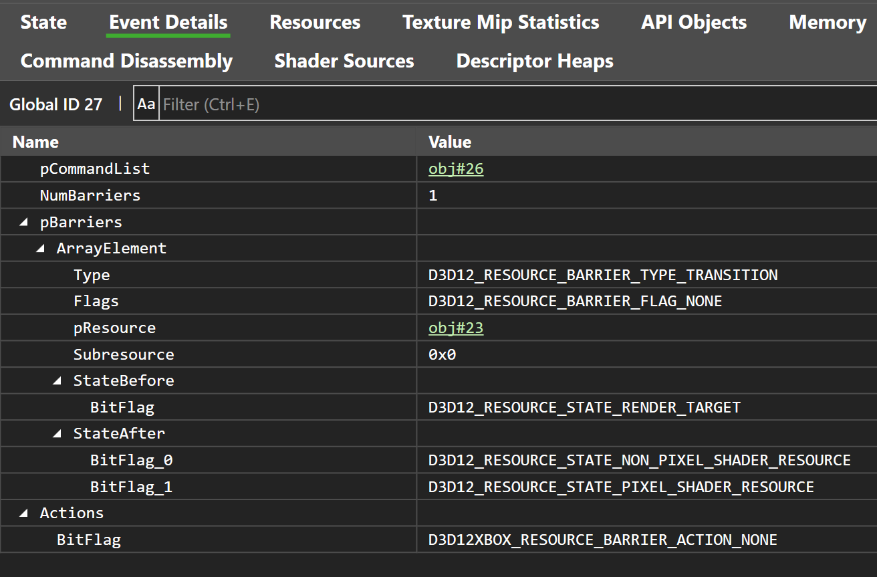877x577 pixels.
Task: Click the D3D12_RESOURCE_BARRIER_FLAG_NONE value
Action: point(575,301)
